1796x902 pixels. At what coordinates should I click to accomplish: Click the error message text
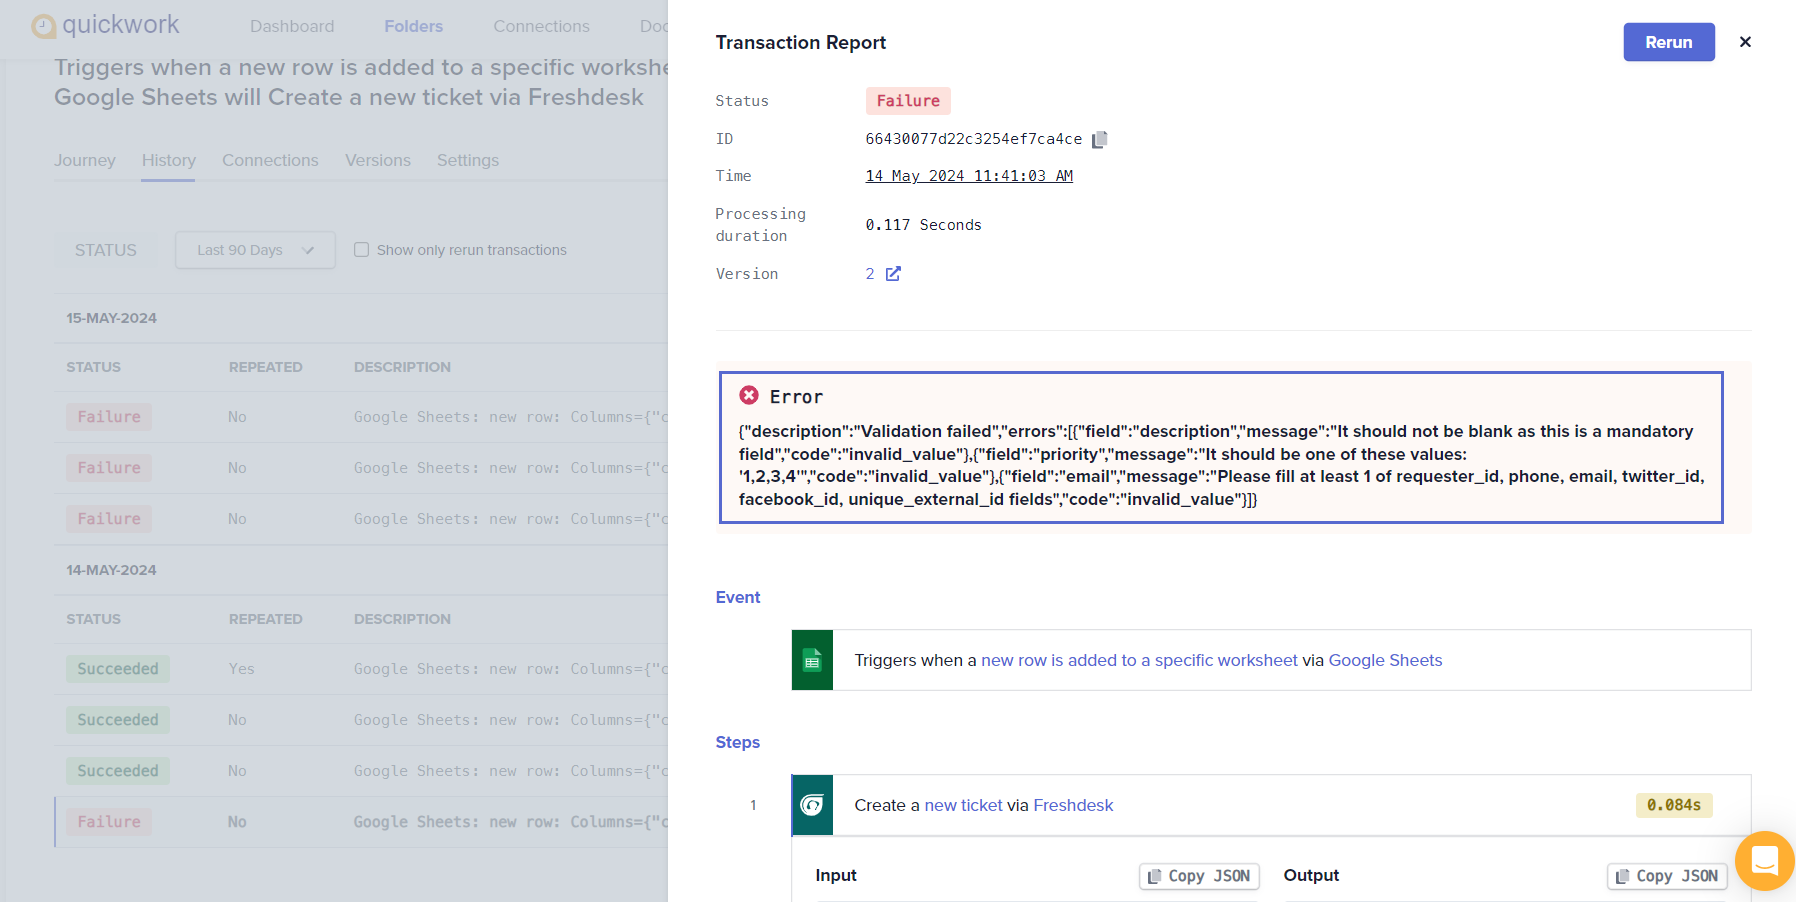coord(1221,465)
